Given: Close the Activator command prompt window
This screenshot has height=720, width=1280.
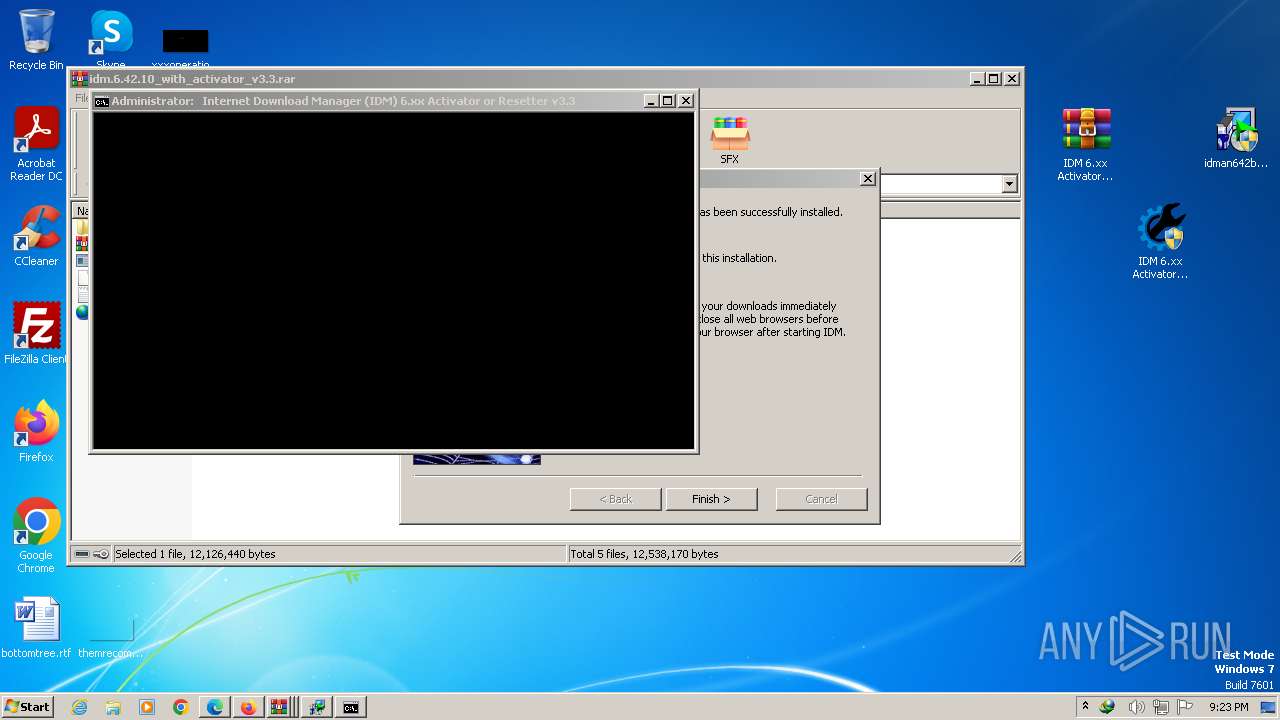Looking at the screenshot, I should (686, 101).
